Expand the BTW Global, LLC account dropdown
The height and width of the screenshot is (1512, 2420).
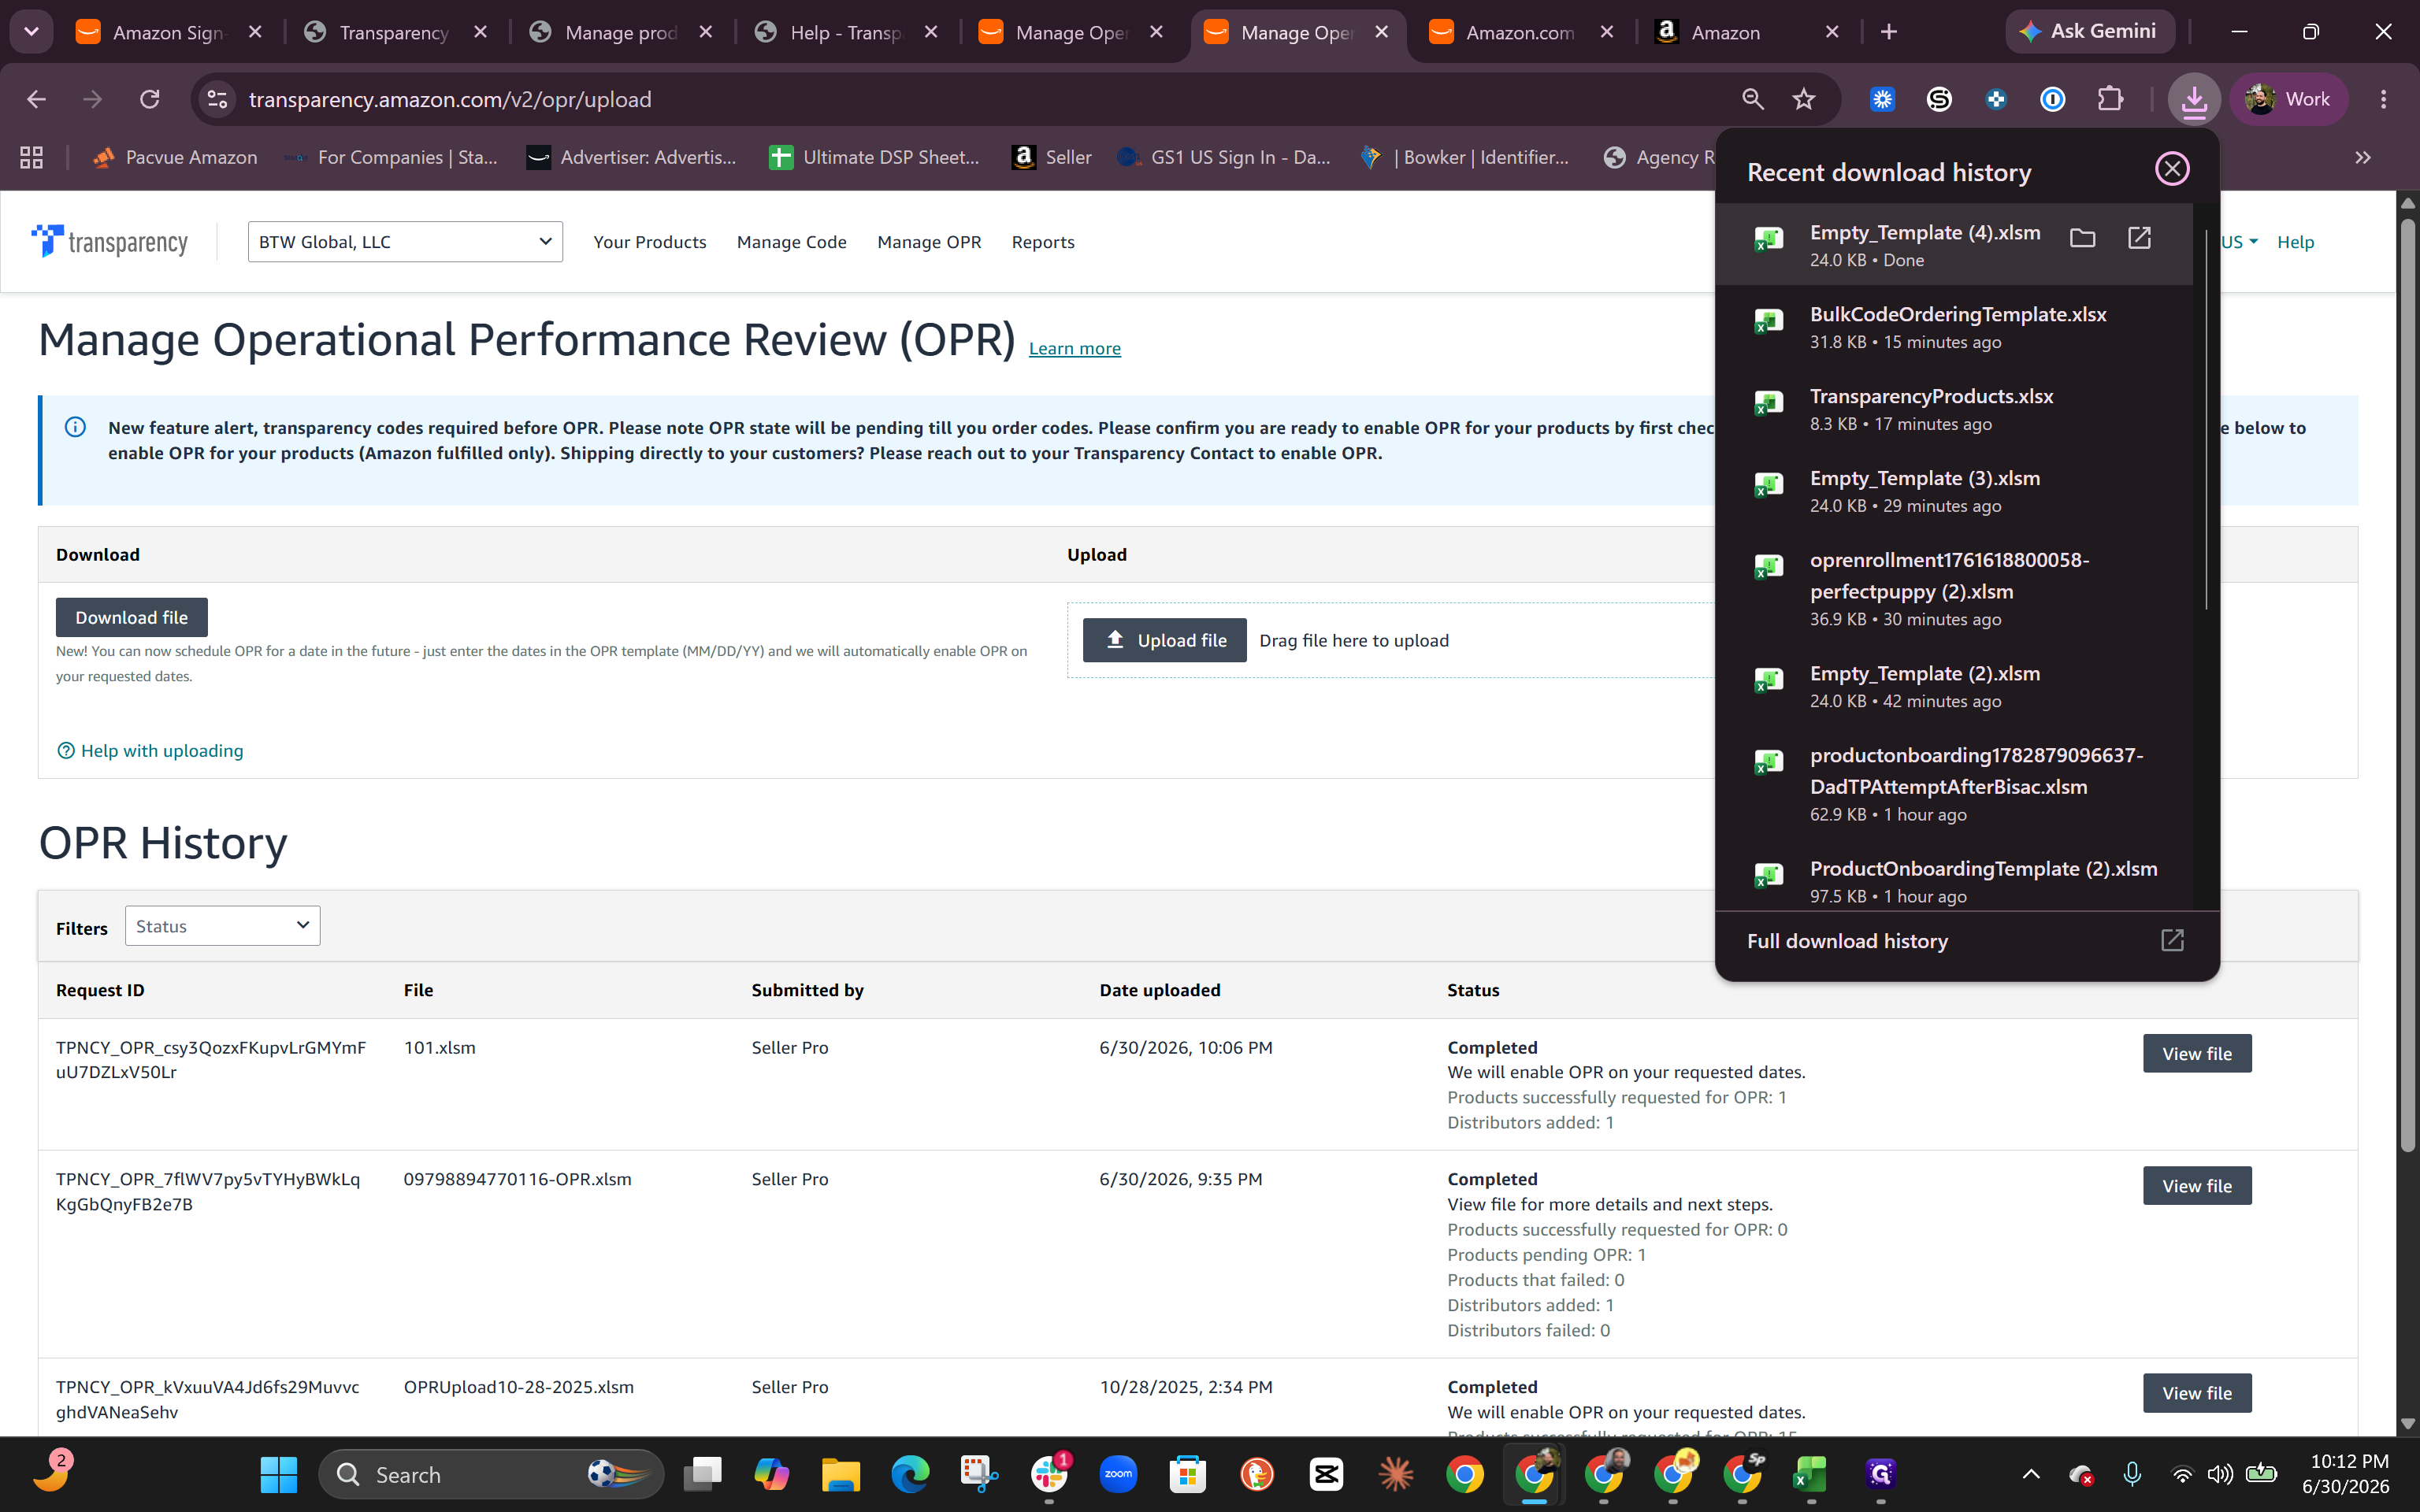[x=405, y=242]
